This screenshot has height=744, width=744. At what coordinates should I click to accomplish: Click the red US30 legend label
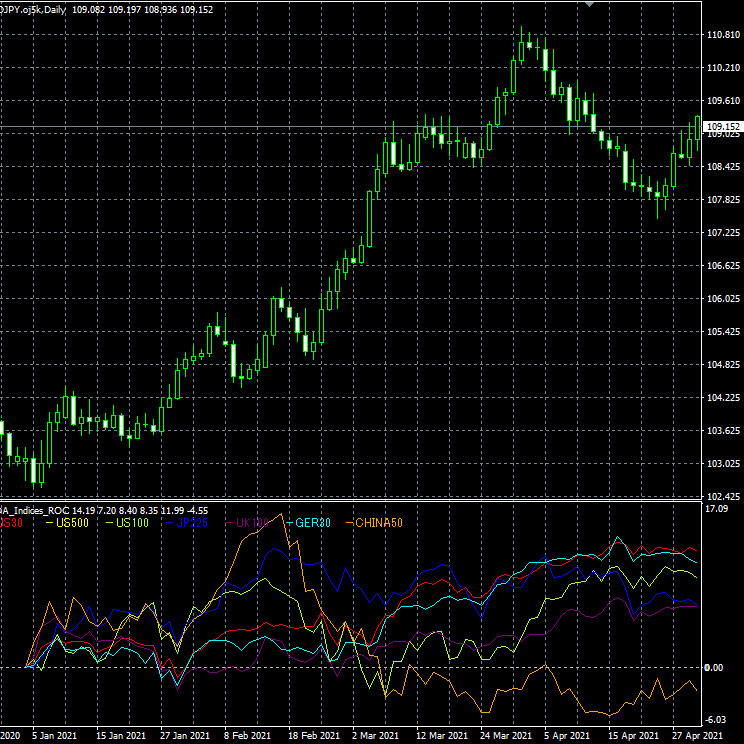point(11,523)
